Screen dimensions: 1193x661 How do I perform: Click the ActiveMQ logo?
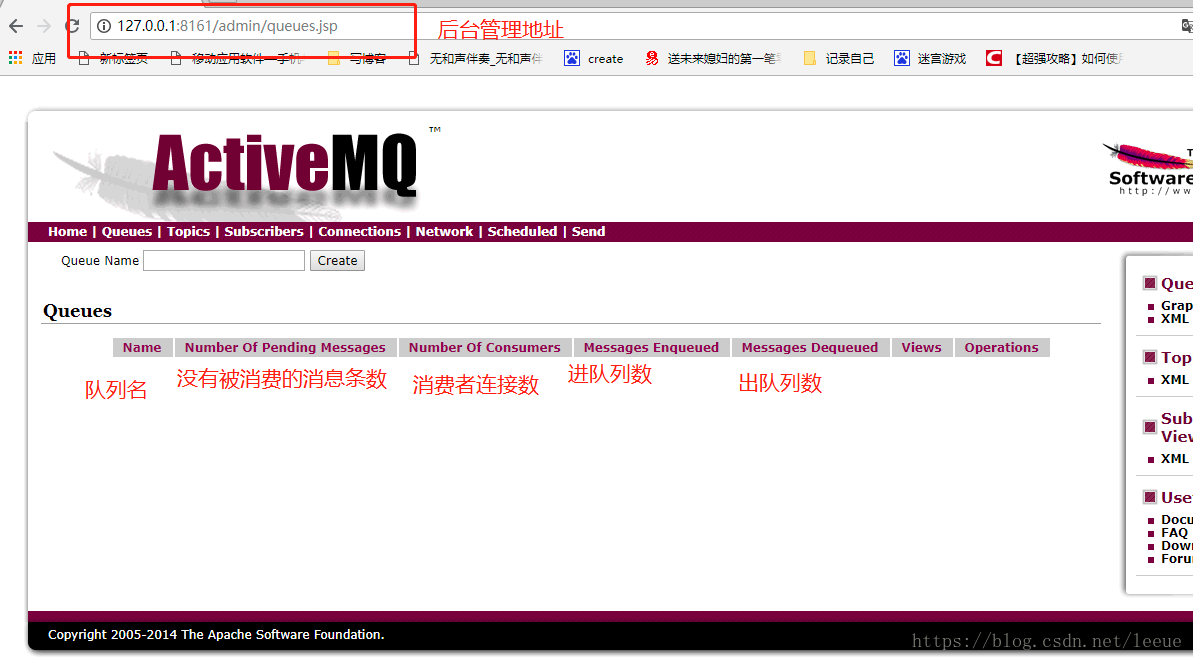tap(285, 165)
